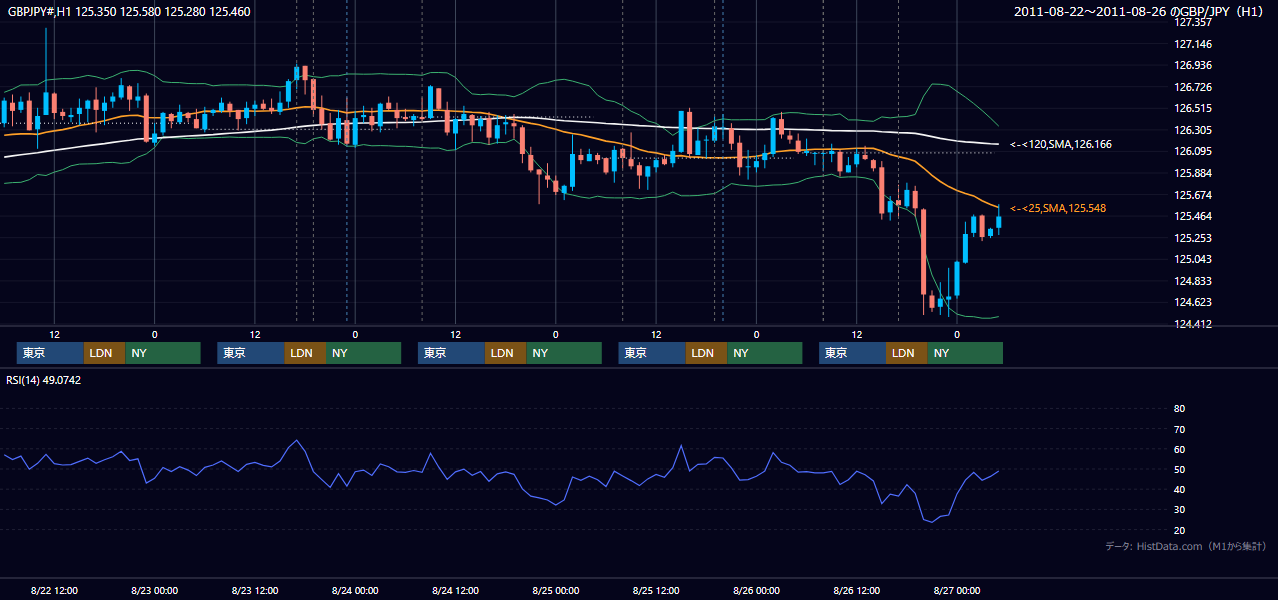1278x600 pixels.
Task: Click the RSI scale value 70
Action: tap(1179, 429)
